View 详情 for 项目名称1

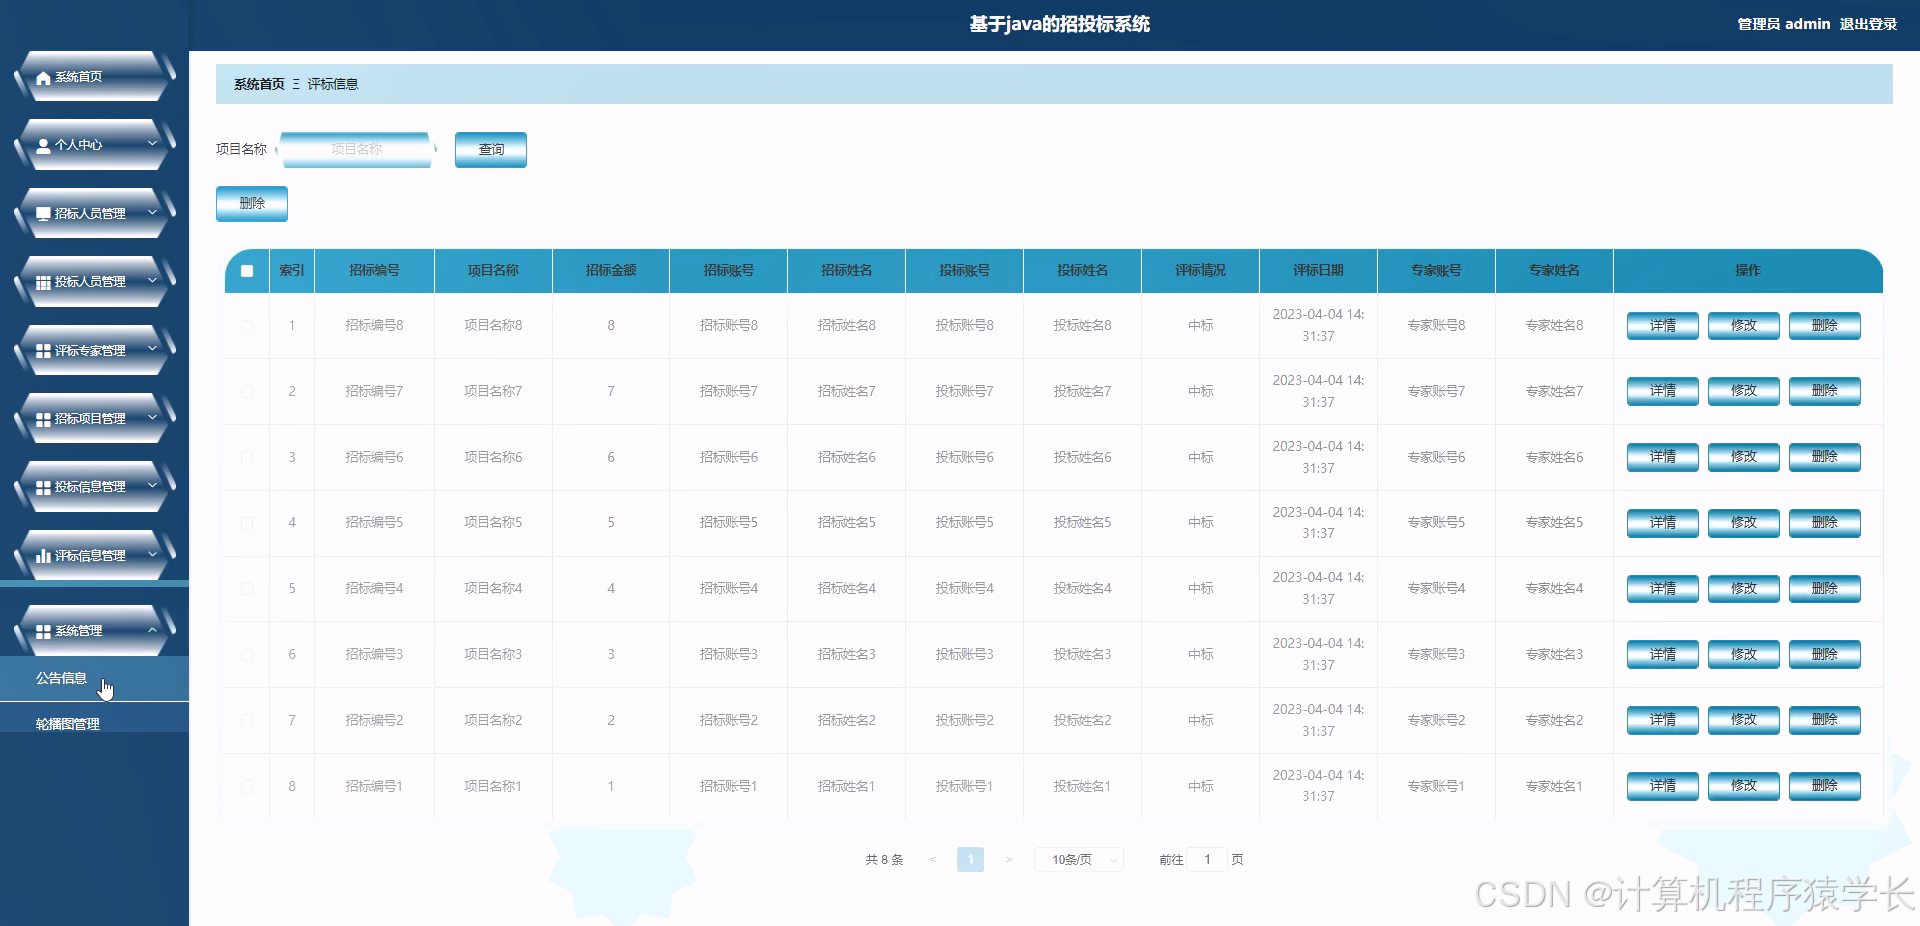pyautogui.click(x=1662, y=787)
